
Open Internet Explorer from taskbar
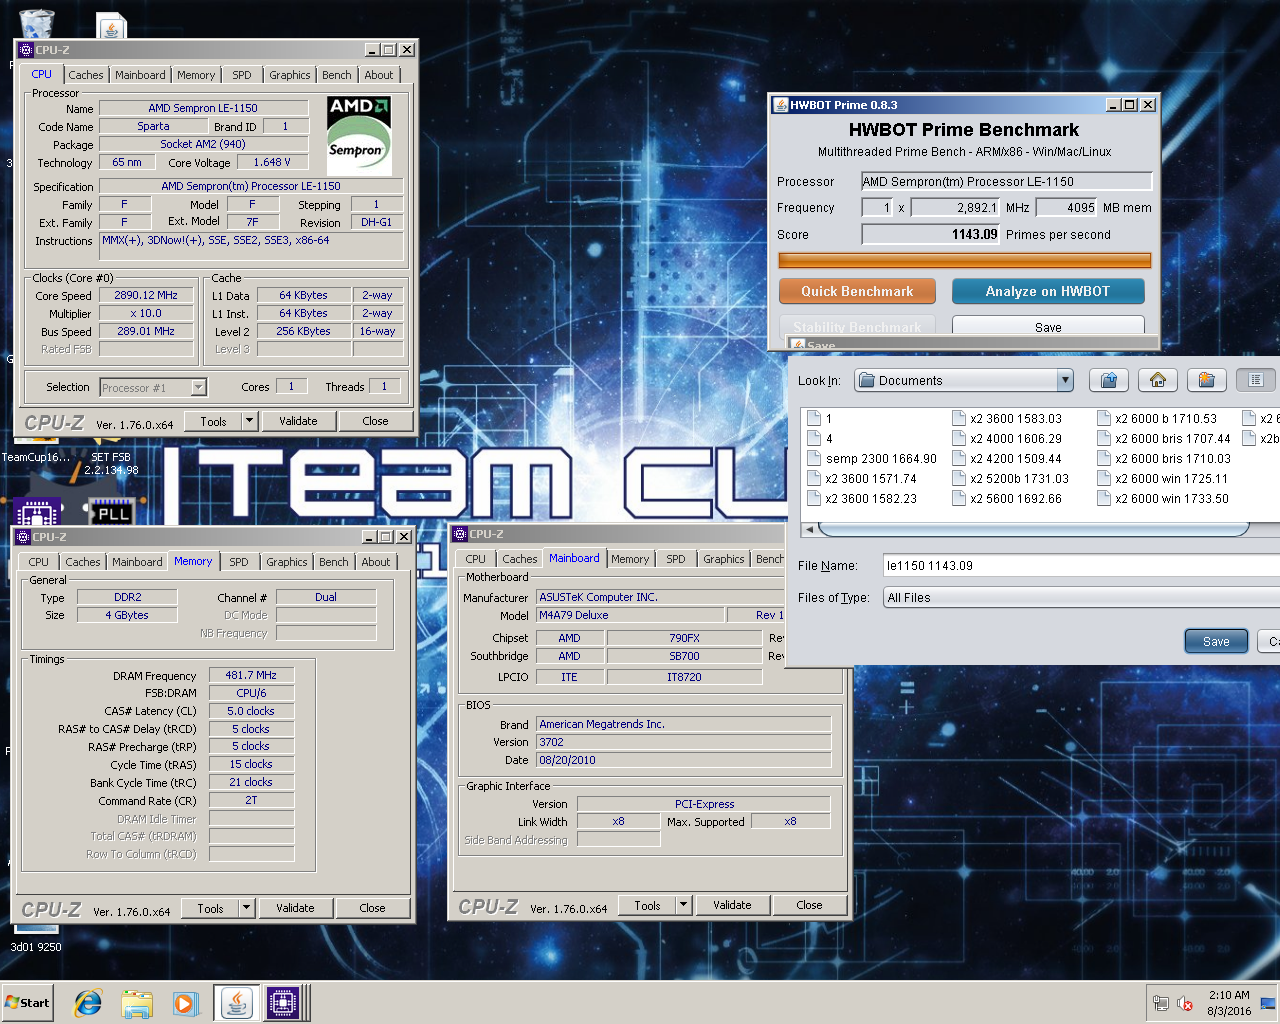pyautogui.click(x=88, y=1003)
